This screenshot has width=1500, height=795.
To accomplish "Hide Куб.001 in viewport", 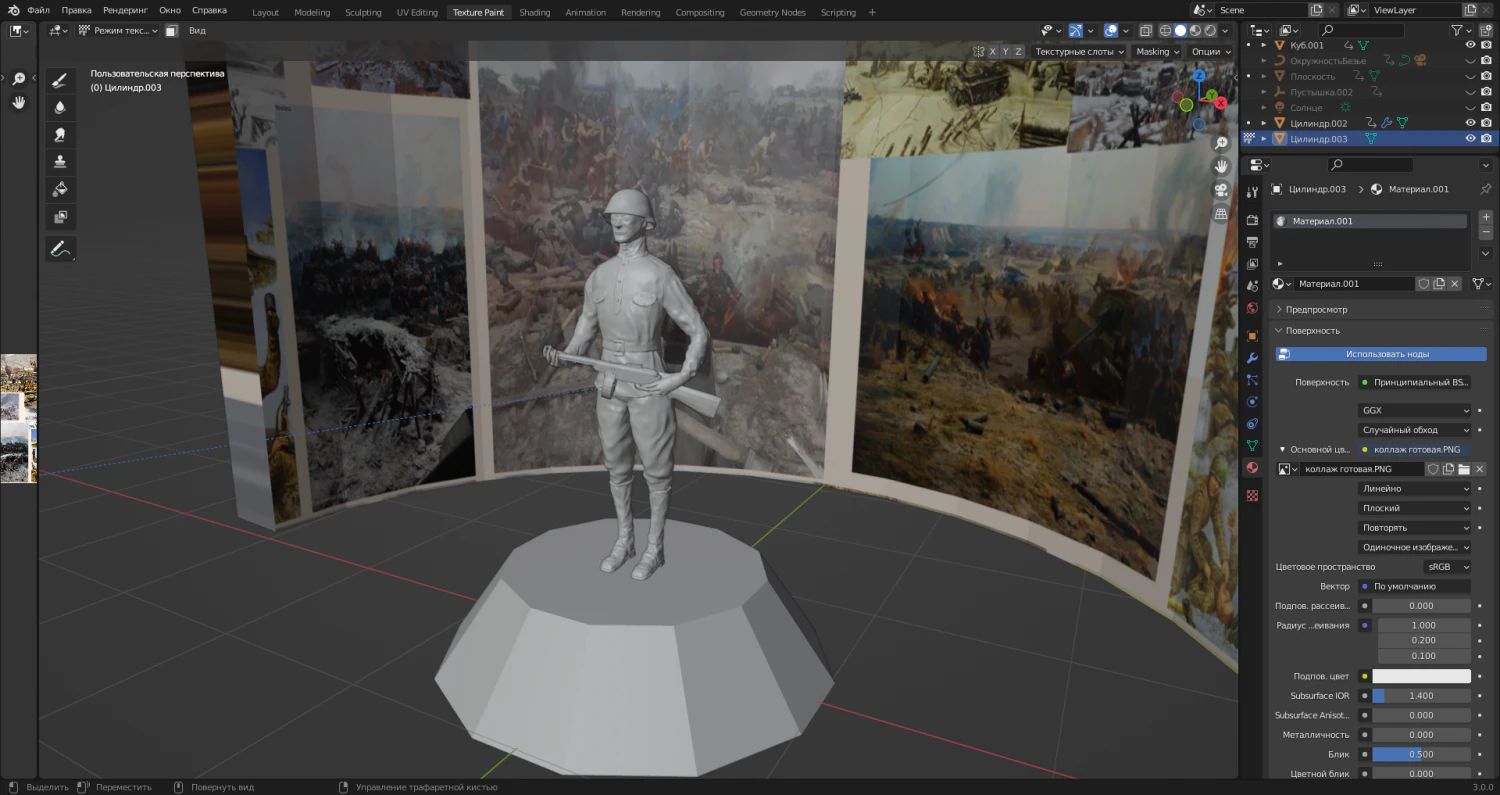I will click(x=1470, y=45).
